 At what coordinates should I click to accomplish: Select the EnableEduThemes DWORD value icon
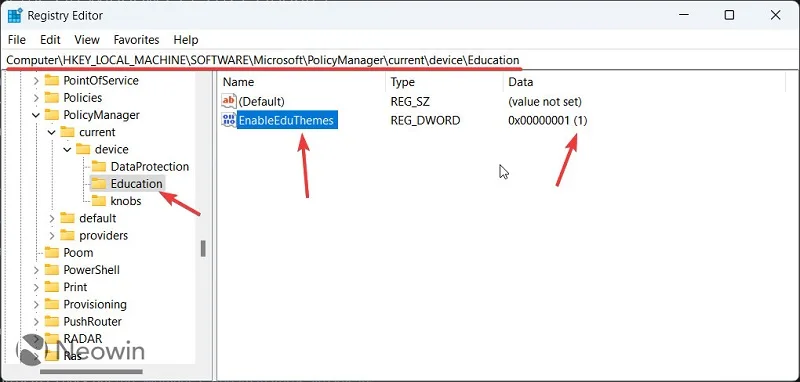pos(229,120)
